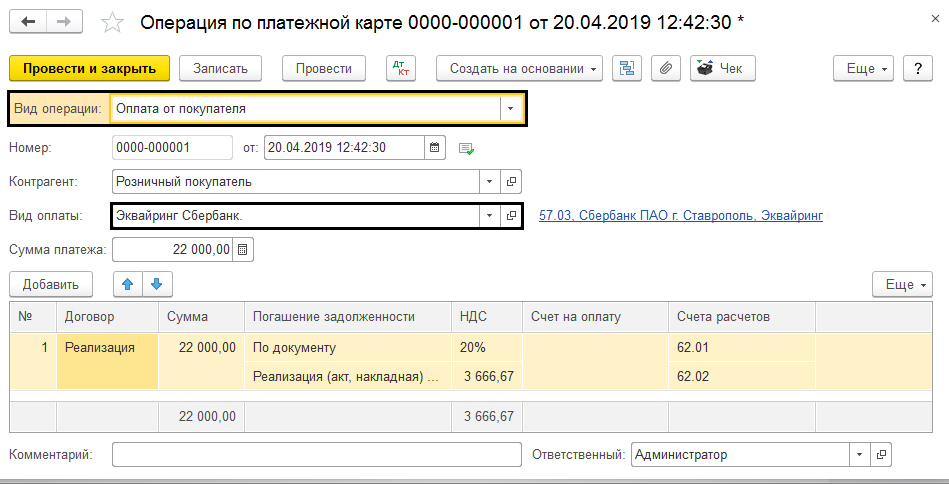The height and width of the screenshot is (484, 949).
Task: Open the document structure icon
Action: point(627,68)
